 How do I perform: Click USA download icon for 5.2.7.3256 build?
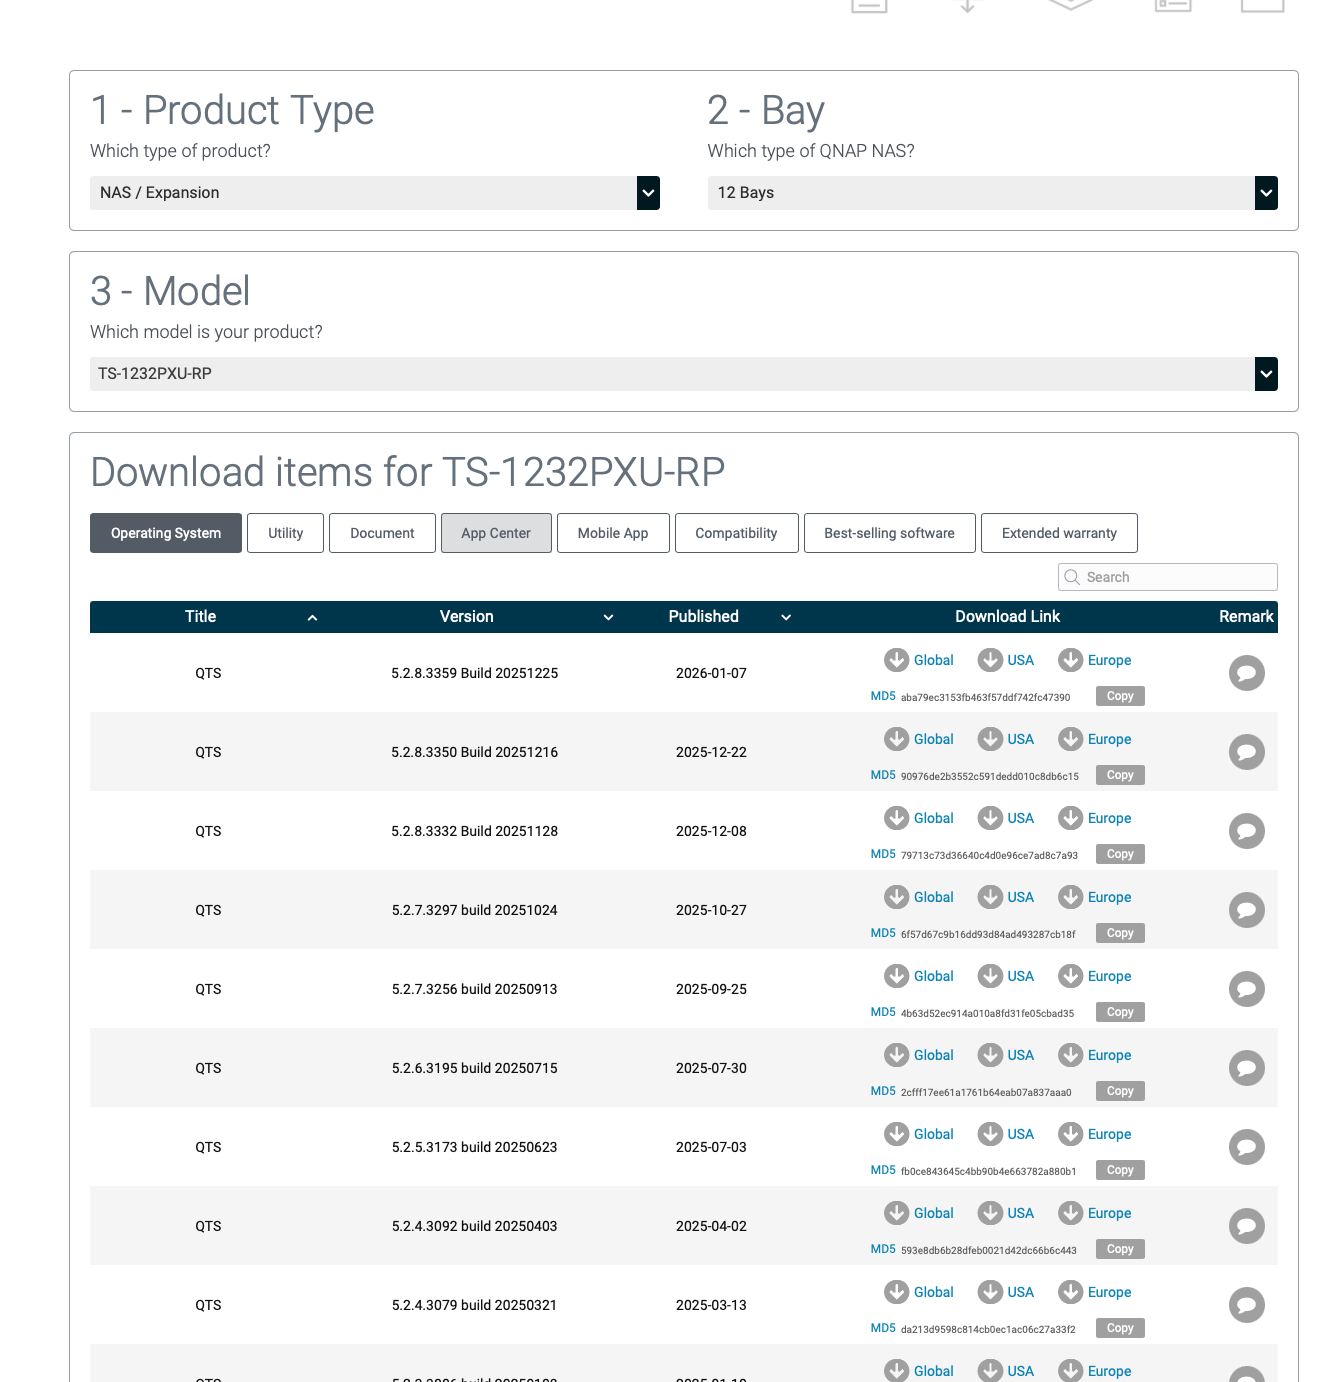pyautogui.click(x=990, y=976)
